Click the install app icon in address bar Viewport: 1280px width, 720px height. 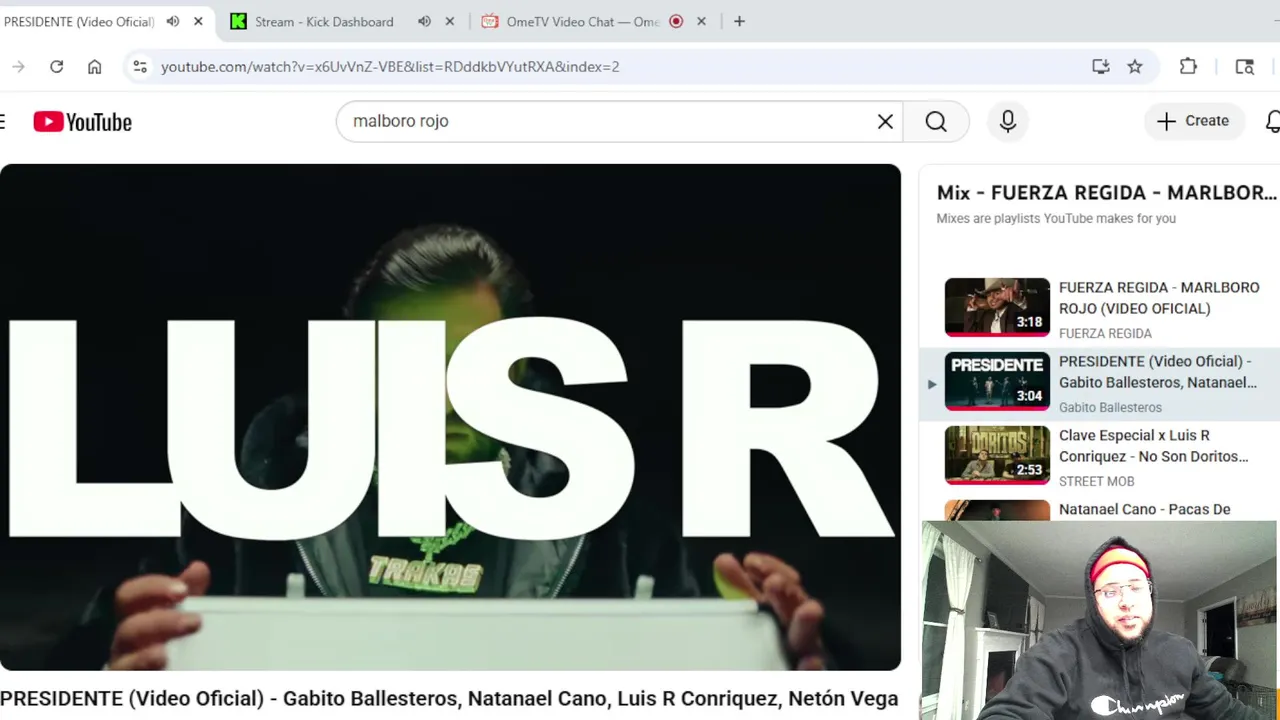(1100, 67)
